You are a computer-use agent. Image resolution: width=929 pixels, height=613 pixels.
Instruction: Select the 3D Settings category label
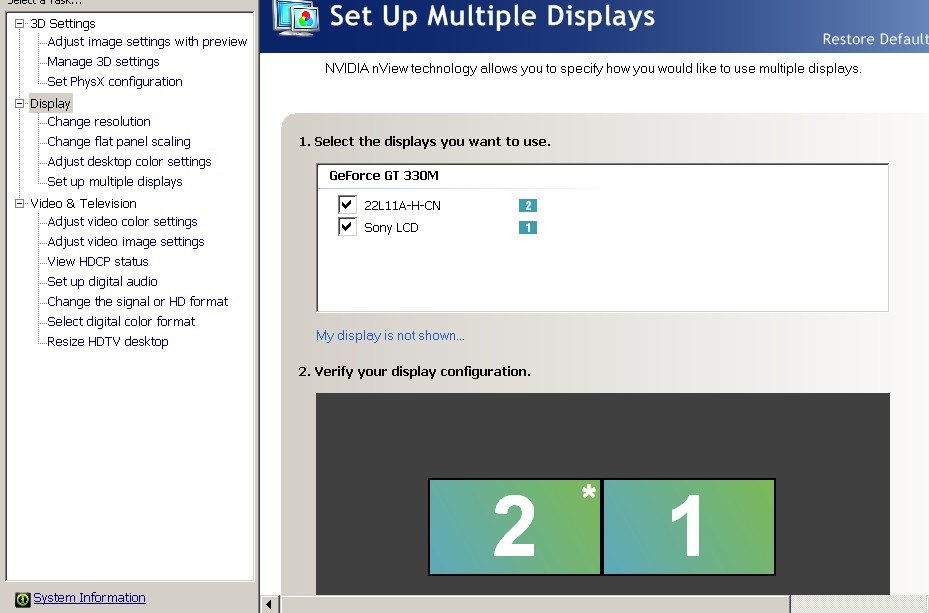pyautogui.click(x=63, y=24)
